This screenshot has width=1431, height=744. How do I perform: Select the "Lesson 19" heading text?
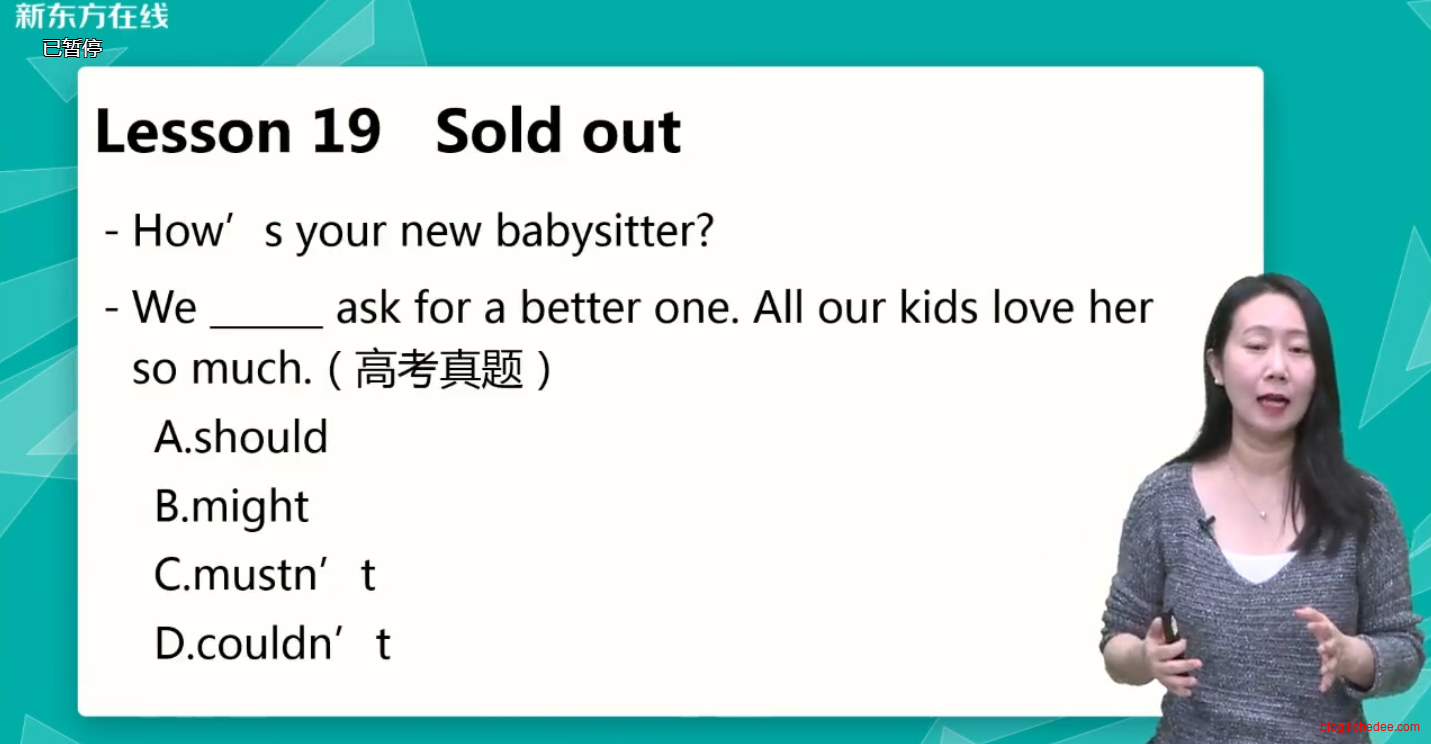238,132
